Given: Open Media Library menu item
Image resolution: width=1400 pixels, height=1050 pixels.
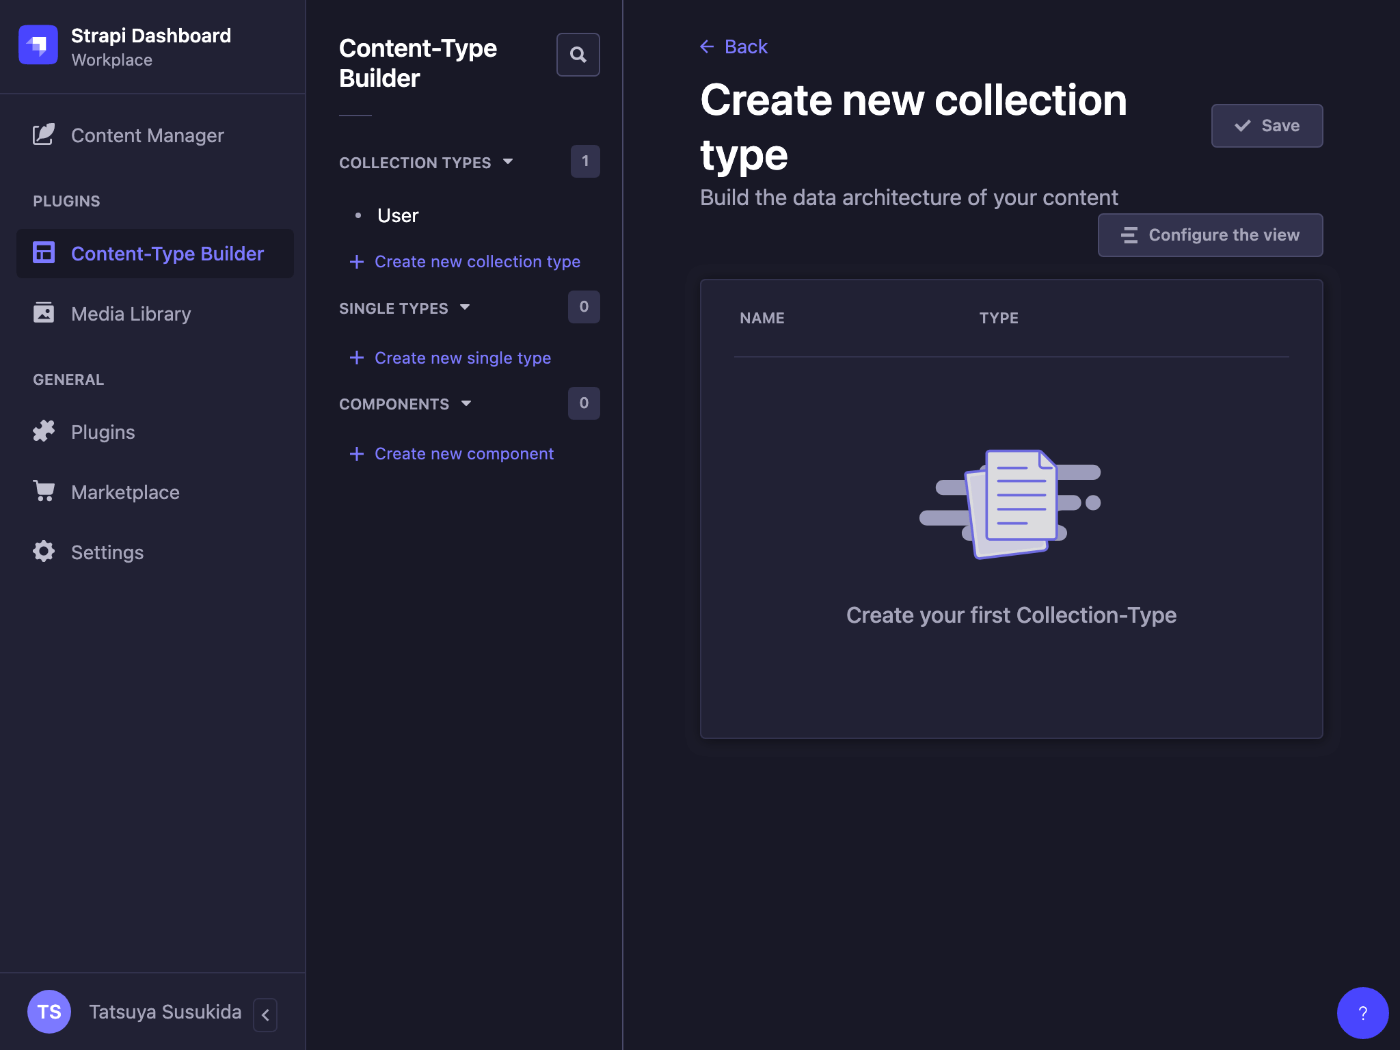Looking at the screenshot, I should coord(155,314).
